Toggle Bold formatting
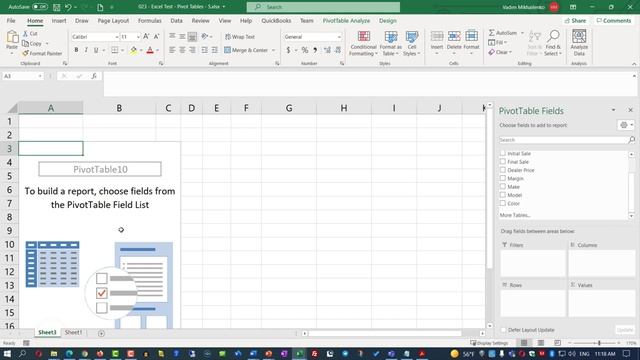Viewport: 640px width, 360px height. coord(76,50)
